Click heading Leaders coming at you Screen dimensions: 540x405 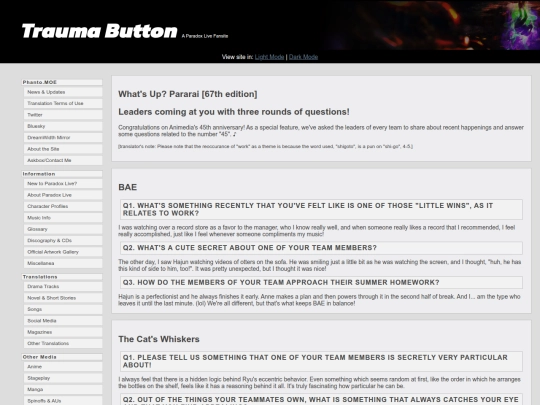coord(234,112)
